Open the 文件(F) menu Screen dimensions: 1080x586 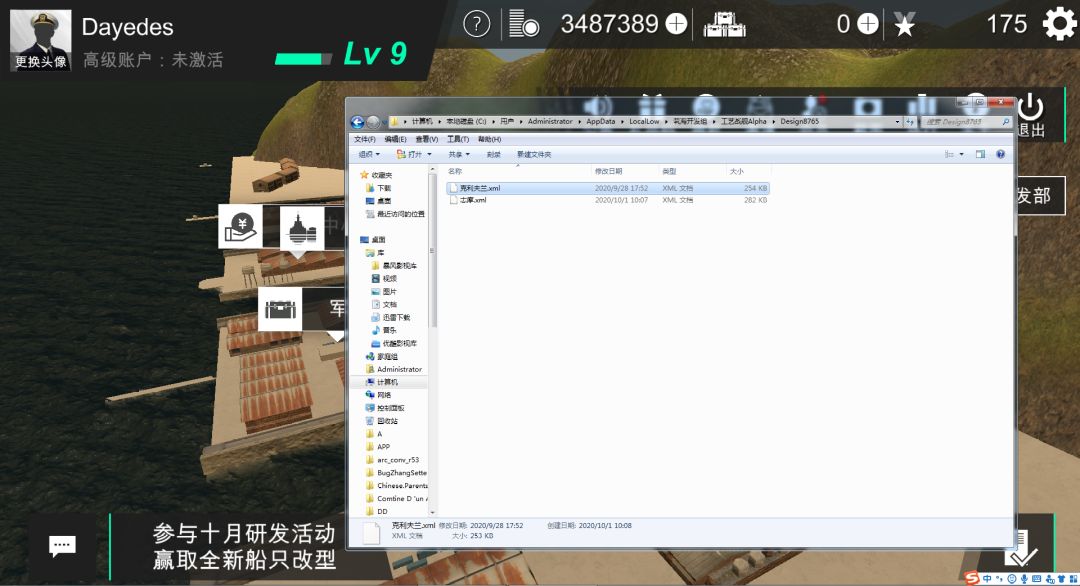pyautogui.click(x=364, y=139)
